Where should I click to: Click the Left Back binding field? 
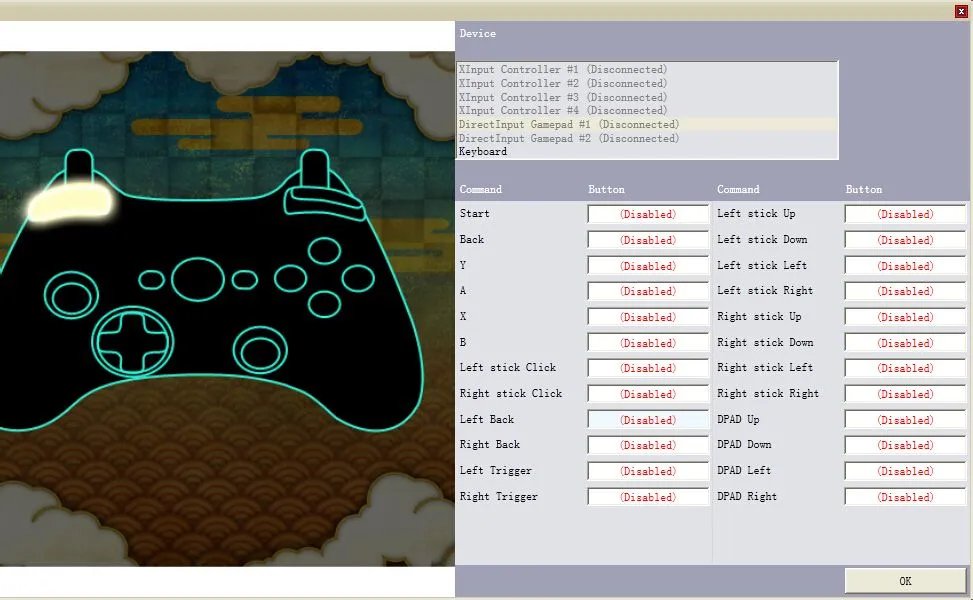point(647,420)
